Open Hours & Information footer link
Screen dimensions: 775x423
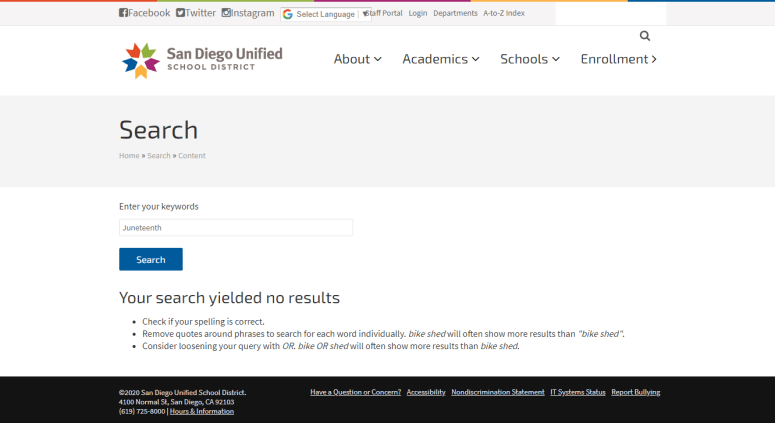tap(202, 411)
